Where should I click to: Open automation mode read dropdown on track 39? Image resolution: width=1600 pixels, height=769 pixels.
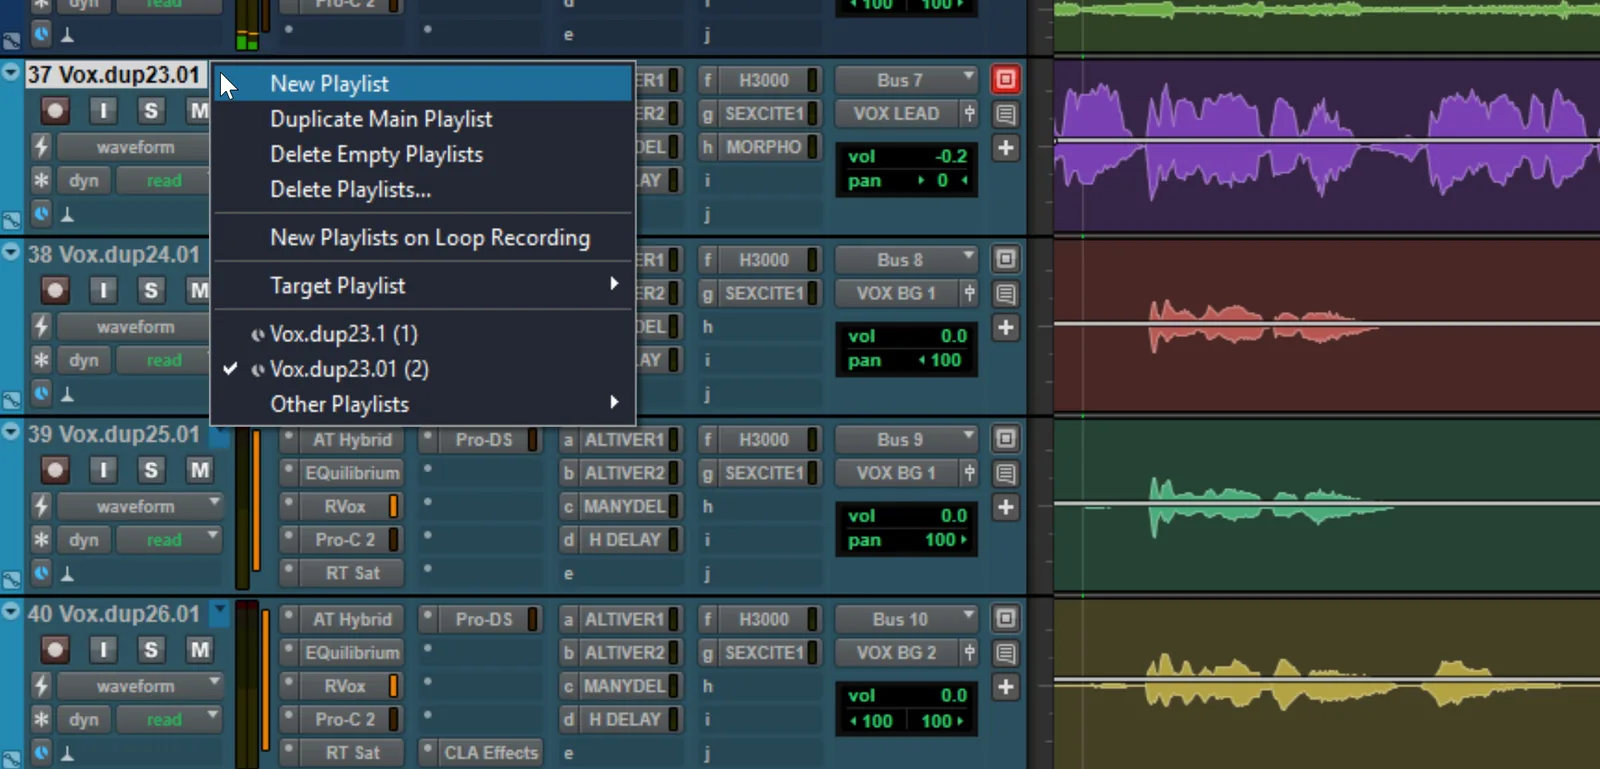click(x=169, y=540)
